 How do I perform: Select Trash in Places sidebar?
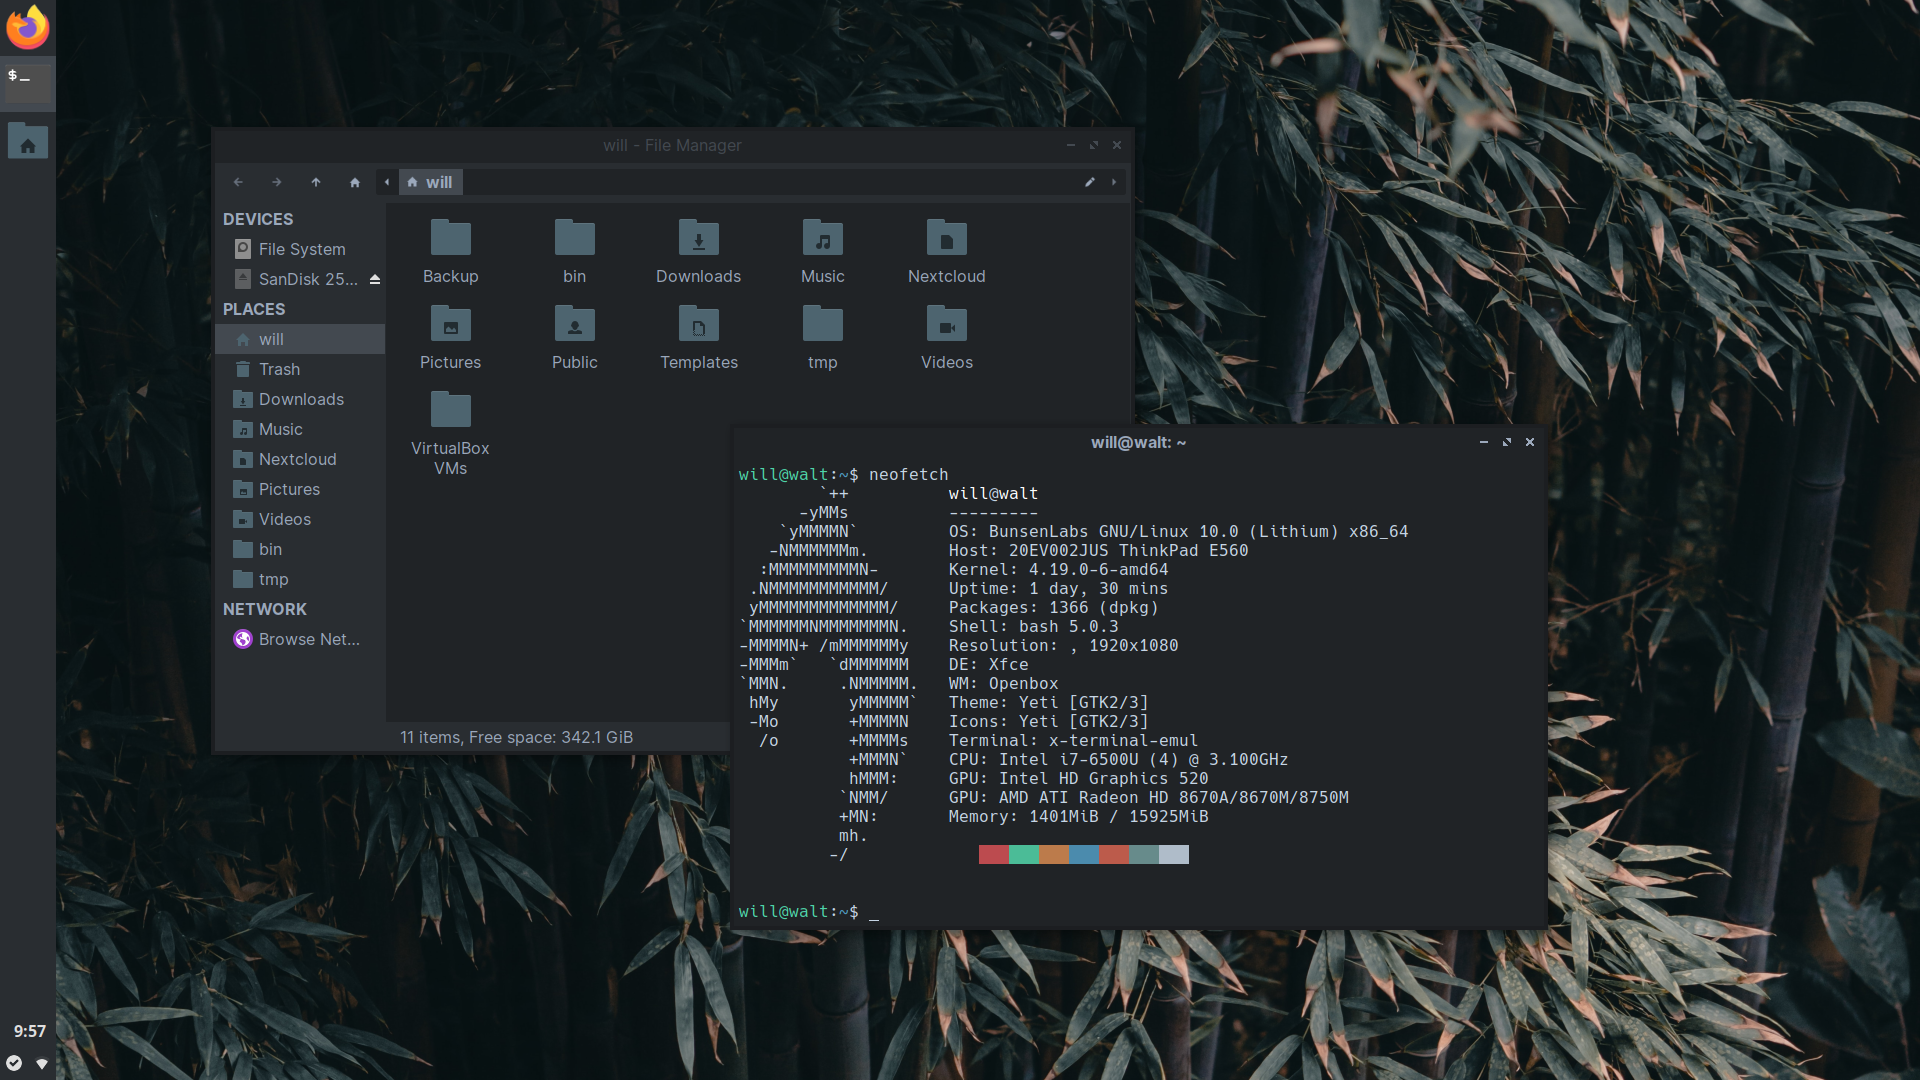pos(279,369)
